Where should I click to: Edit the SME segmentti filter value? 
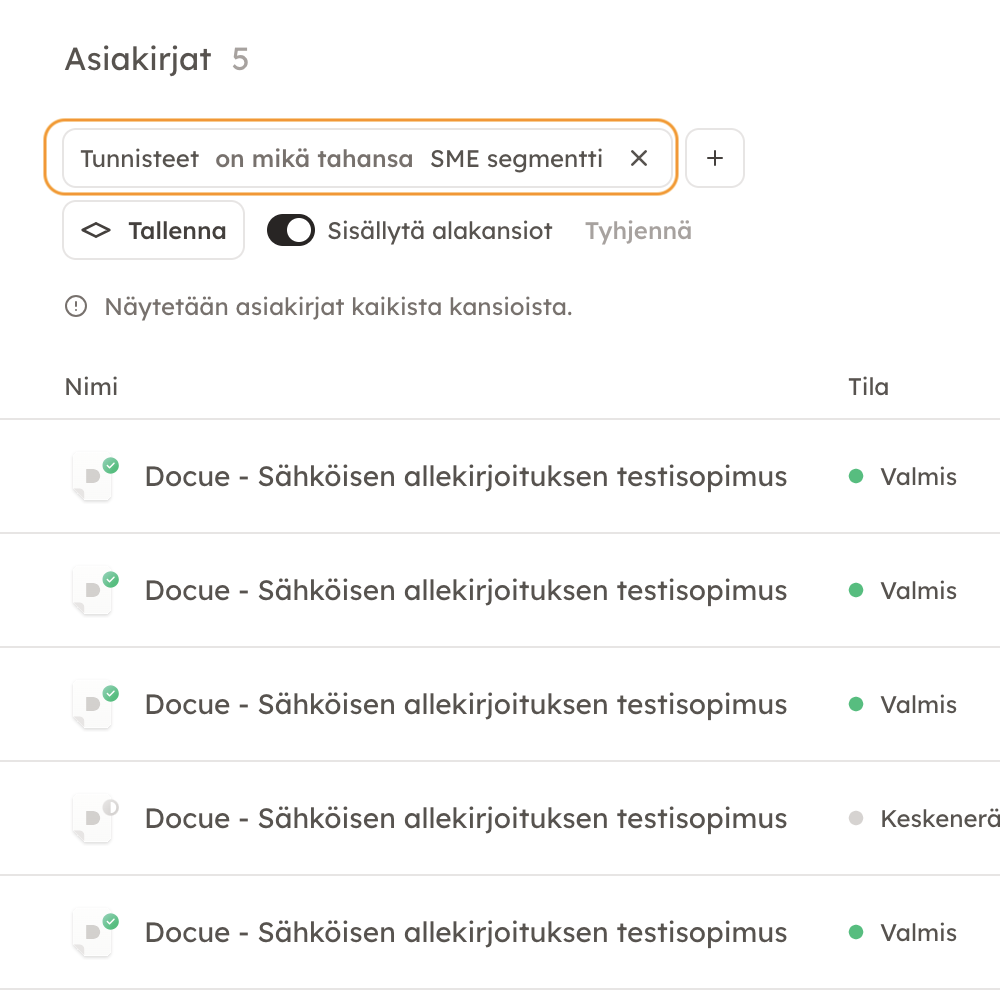point(516,159)
